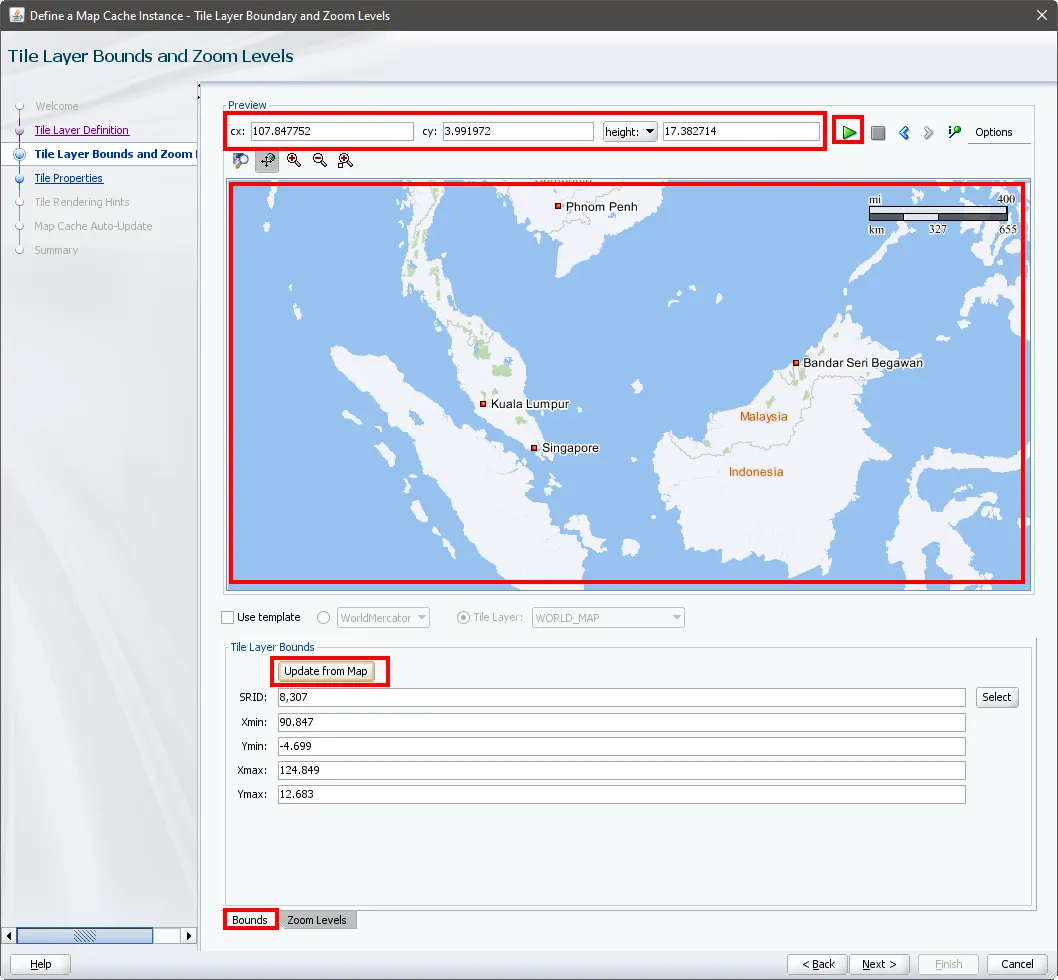Image resolution: width=1058 pixels, height=980 pixels.
Task: Click the green run preview button
Action: tap(849, 132)
